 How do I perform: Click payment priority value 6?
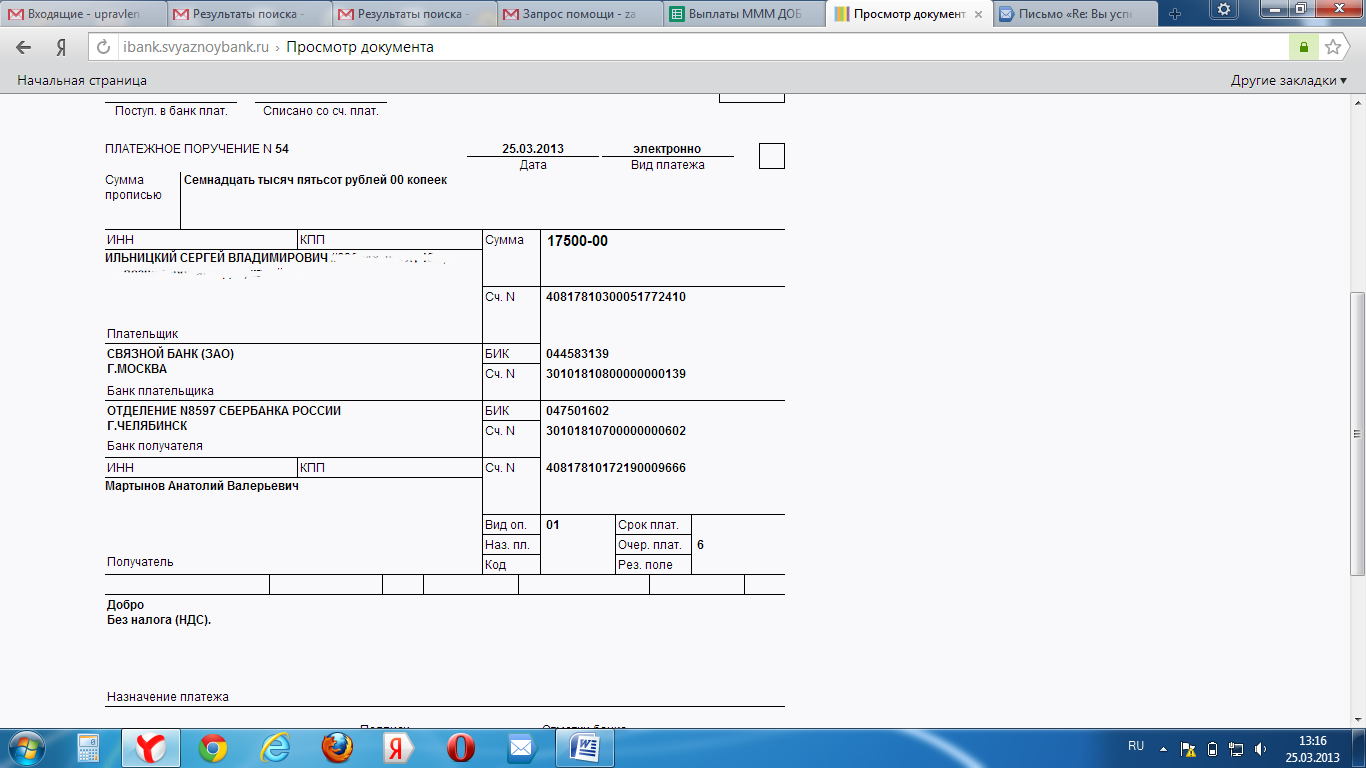point(700,545)
